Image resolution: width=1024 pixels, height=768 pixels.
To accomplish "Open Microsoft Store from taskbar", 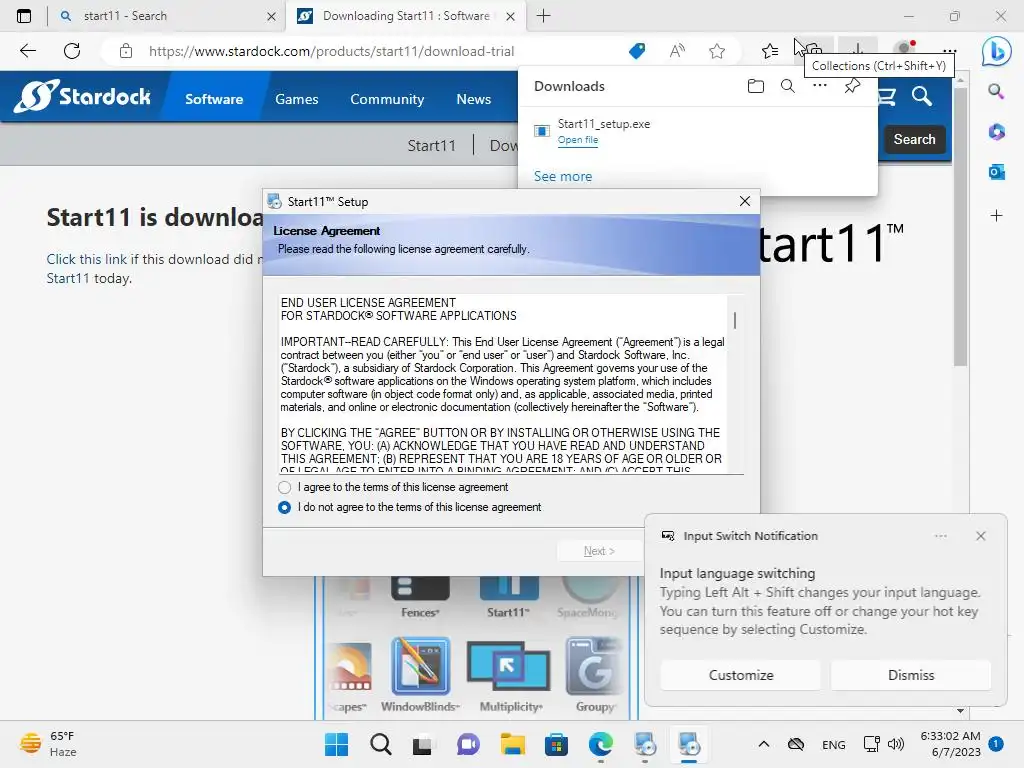I will pyautogui.click(x=556, y=744).
